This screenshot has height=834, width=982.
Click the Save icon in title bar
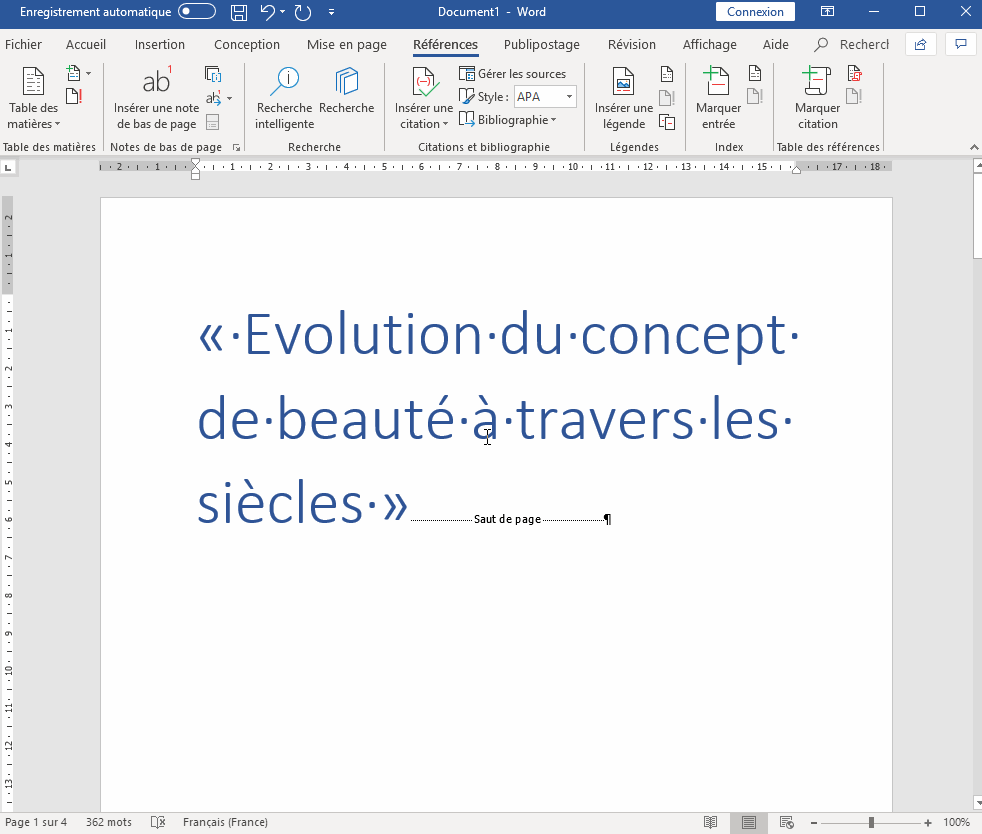pos(238,12)
